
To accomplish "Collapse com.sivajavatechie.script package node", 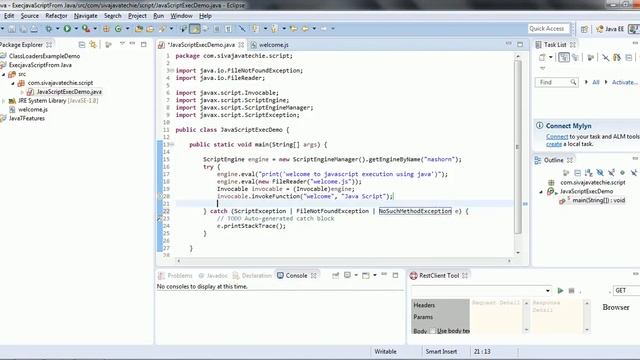I will pyautogui.click(x=13, y=83).
